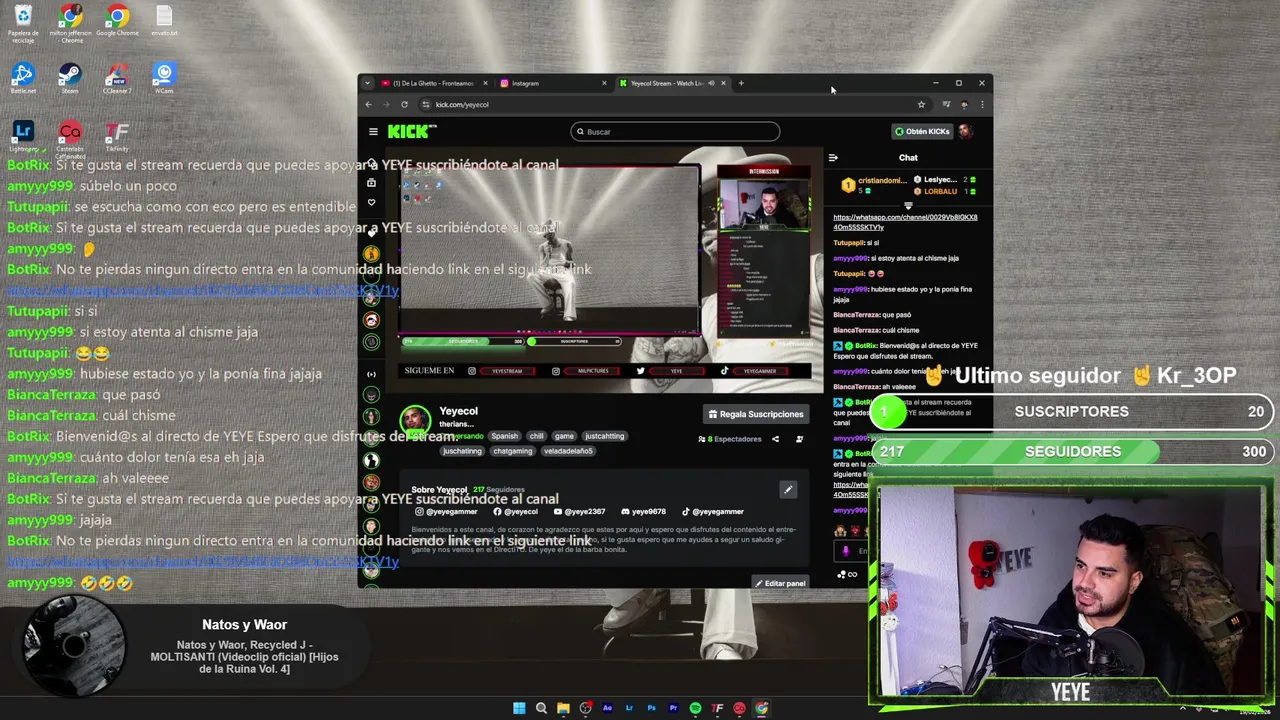Viewport: 1280px width, 720px height.
Task: Open yeye9678 Discord link
Action: point(643,511)
